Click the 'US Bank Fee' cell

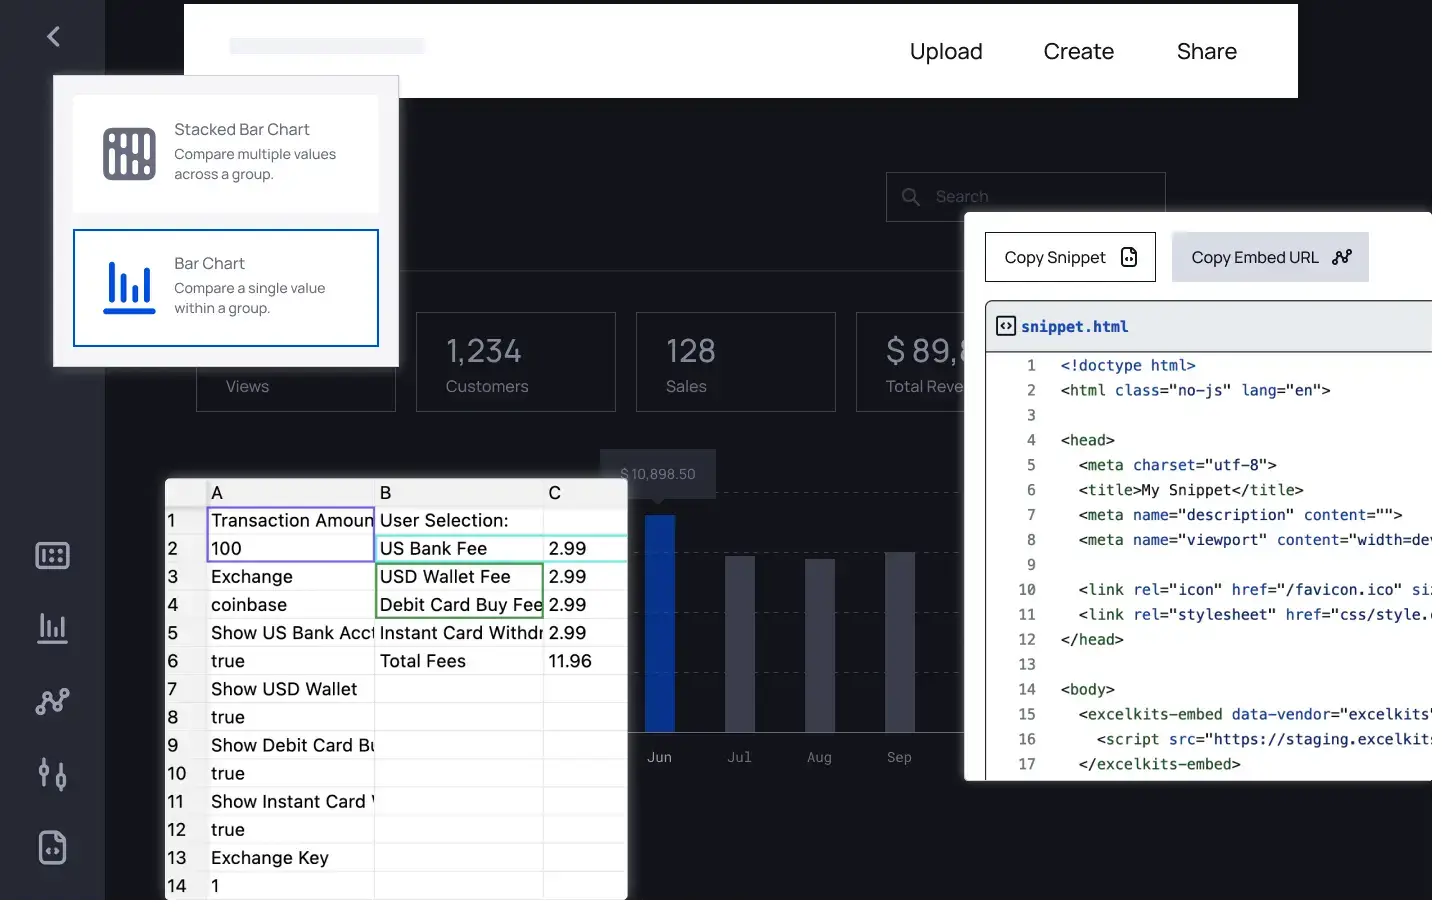coord(459,548)
